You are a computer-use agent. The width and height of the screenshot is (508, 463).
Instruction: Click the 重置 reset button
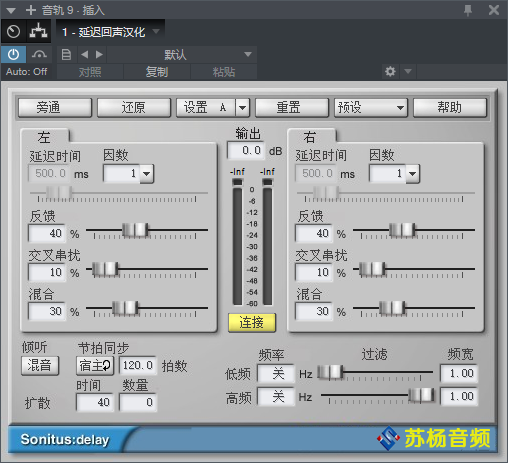(292, 108)
